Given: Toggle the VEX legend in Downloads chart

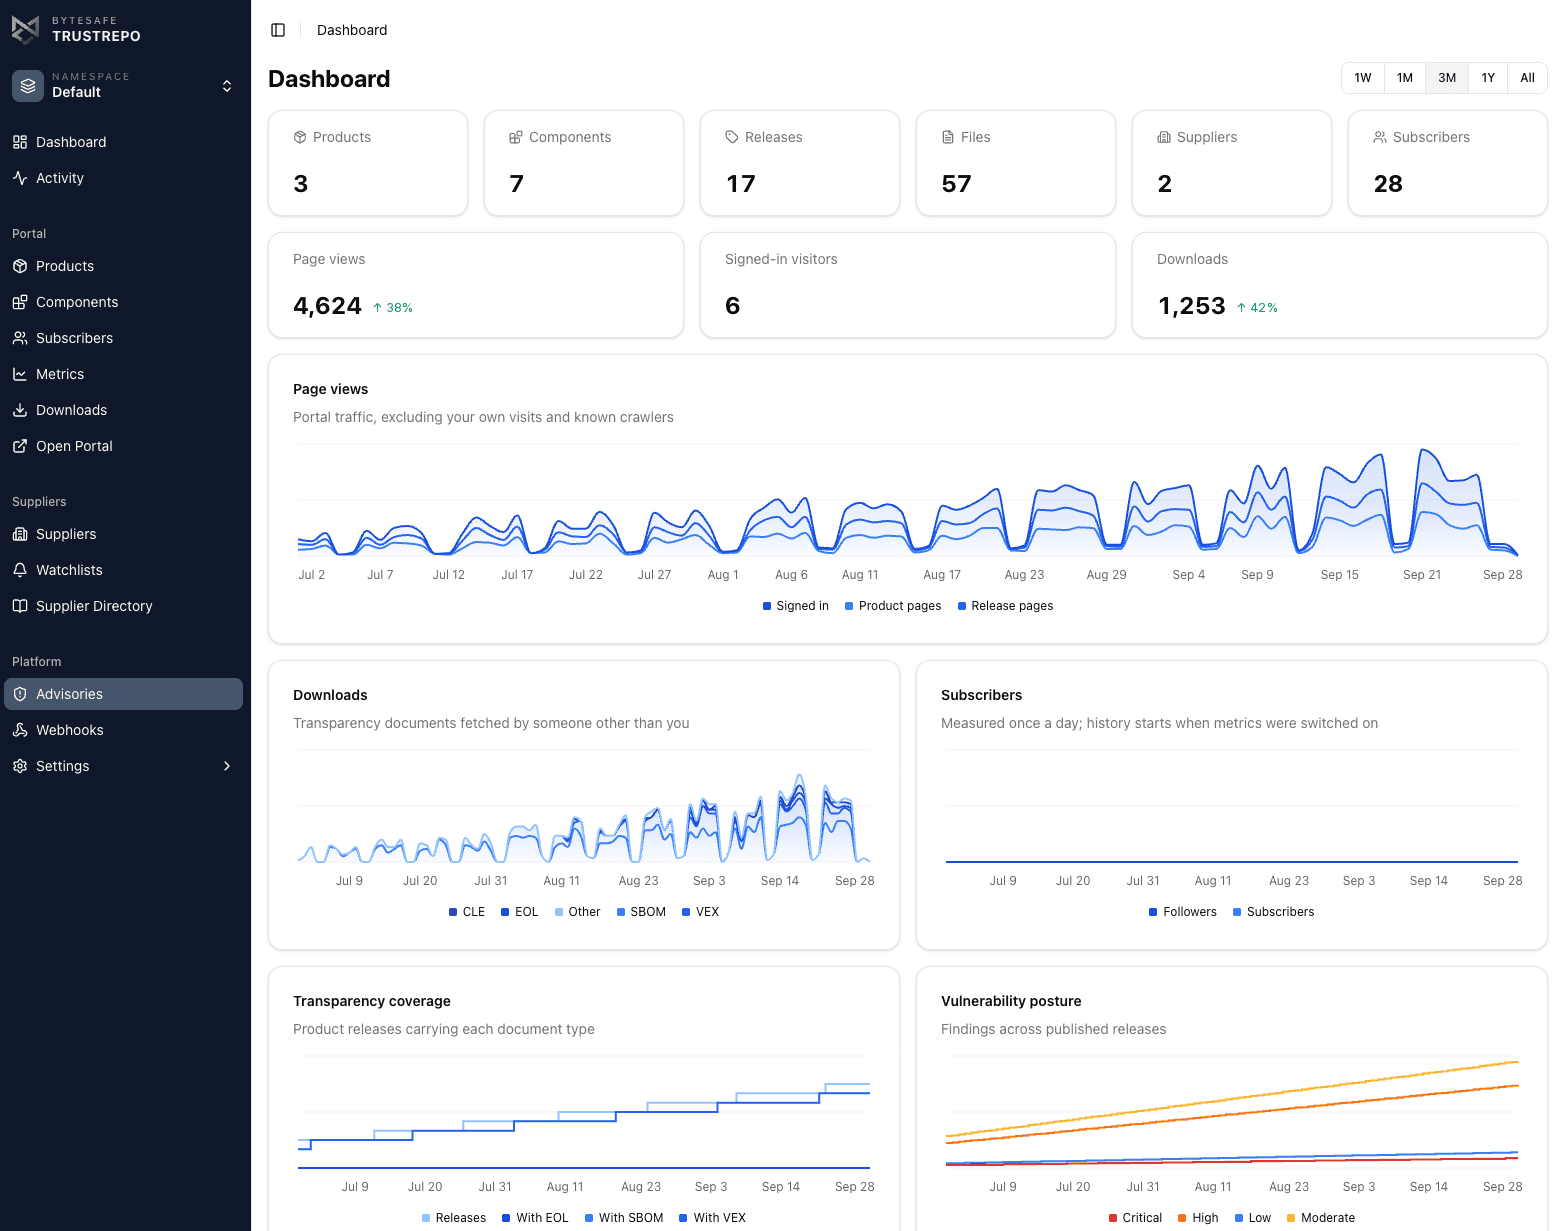Looking at the screenshot, I should pos(700,912).
